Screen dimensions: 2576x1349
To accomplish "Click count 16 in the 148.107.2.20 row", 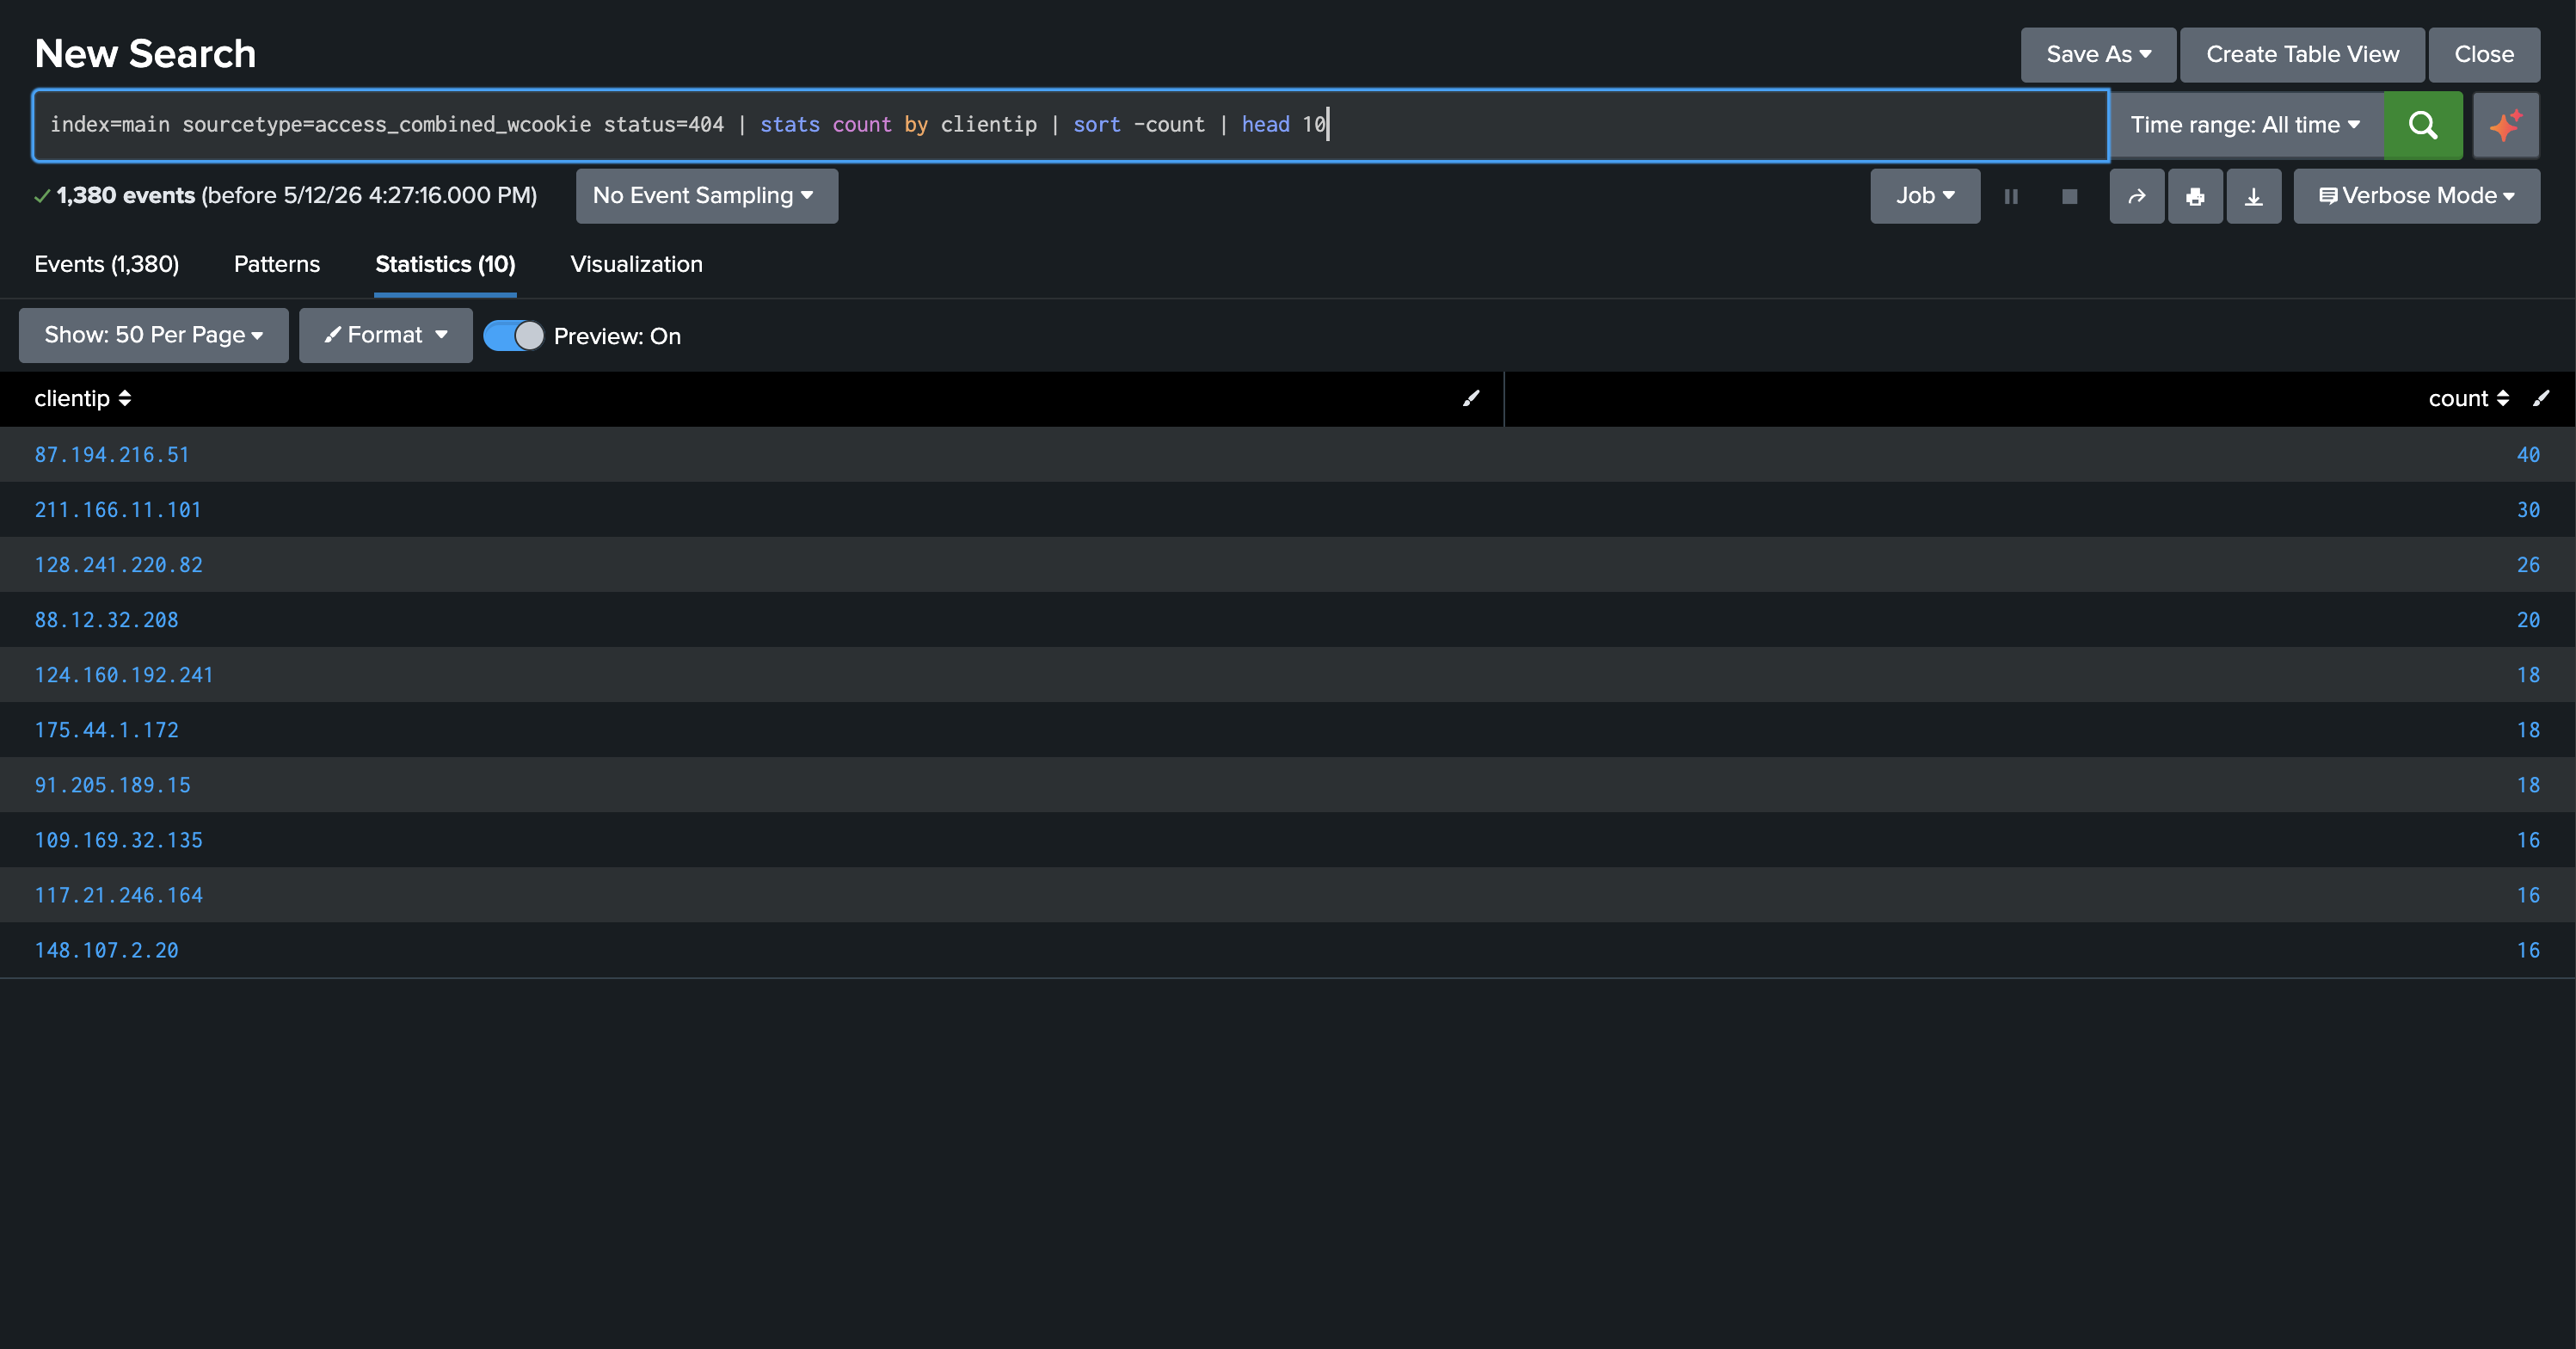I will (2528, 950).
